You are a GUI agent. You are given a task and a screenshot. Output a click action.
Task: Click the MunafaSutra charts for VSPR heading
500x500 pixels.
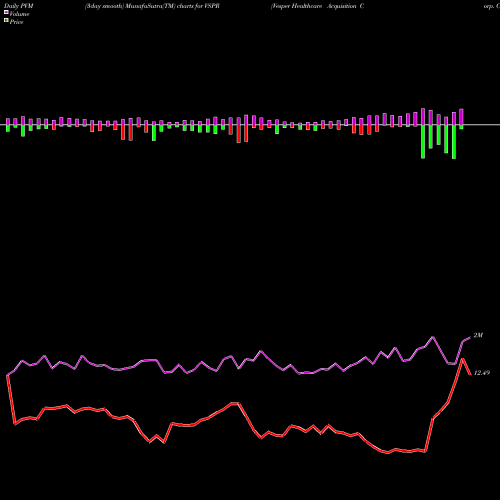(x=152, y=6)
